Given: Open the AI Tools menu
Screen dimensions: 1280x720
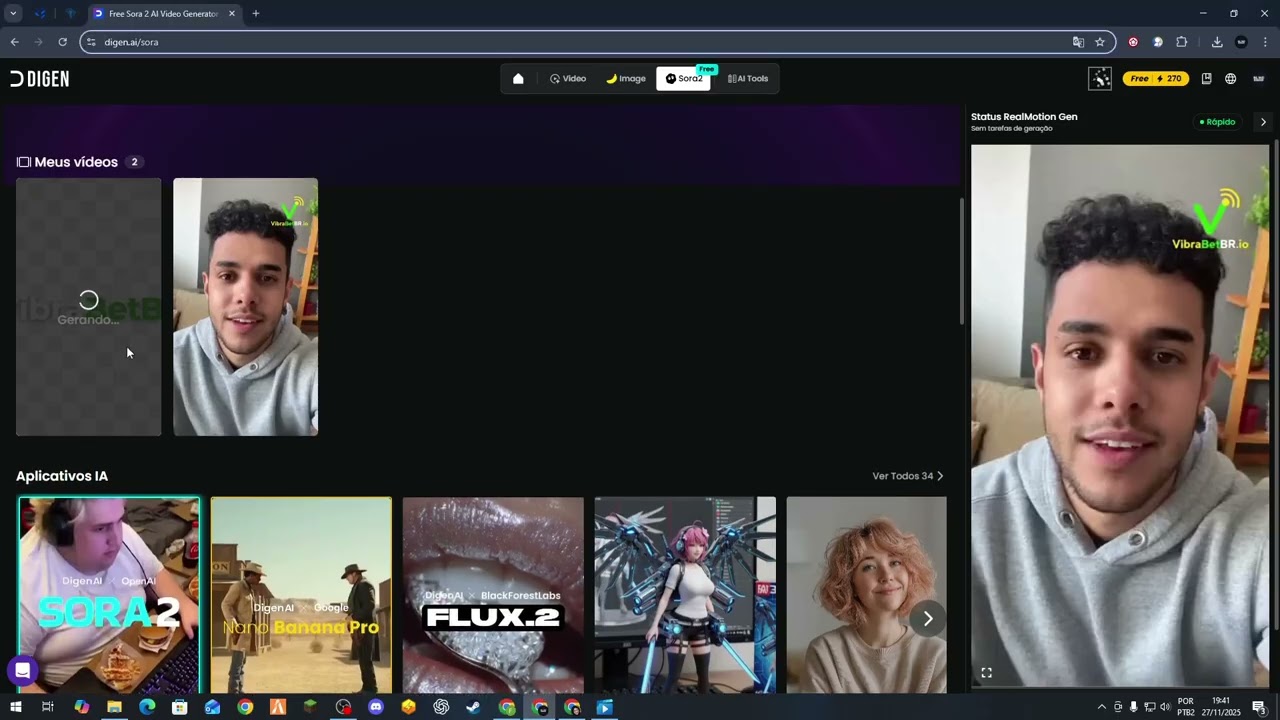Looking at the screenshot, I should tap(748, 79).
